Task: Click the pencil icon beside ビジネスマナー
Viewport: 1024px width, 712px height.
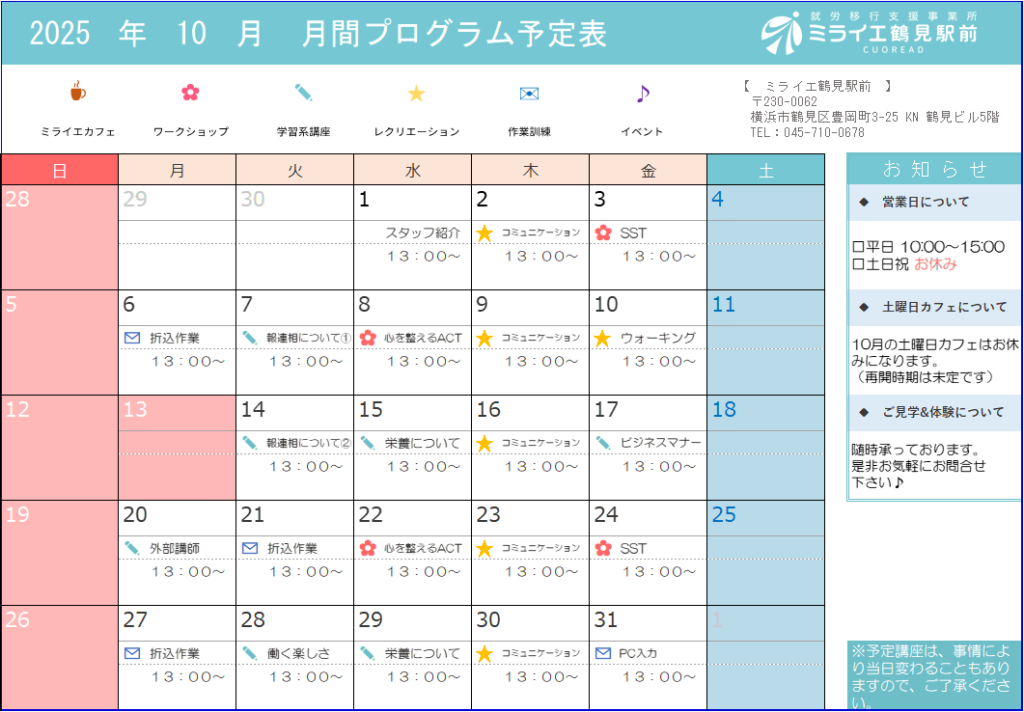Action: (x=603, y=443)
